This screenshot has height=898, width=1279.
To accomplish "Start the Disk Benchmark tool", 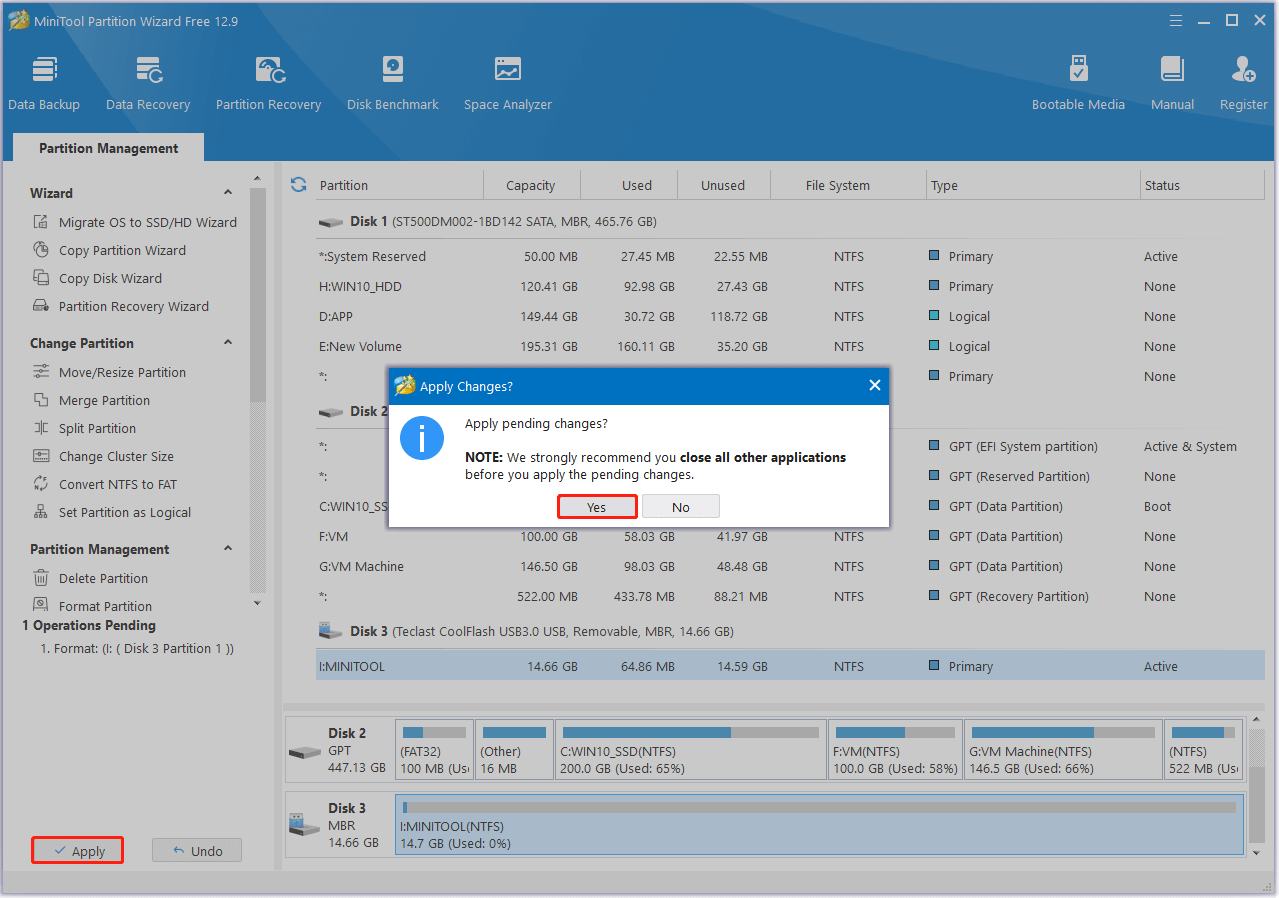I will point(392,82).
